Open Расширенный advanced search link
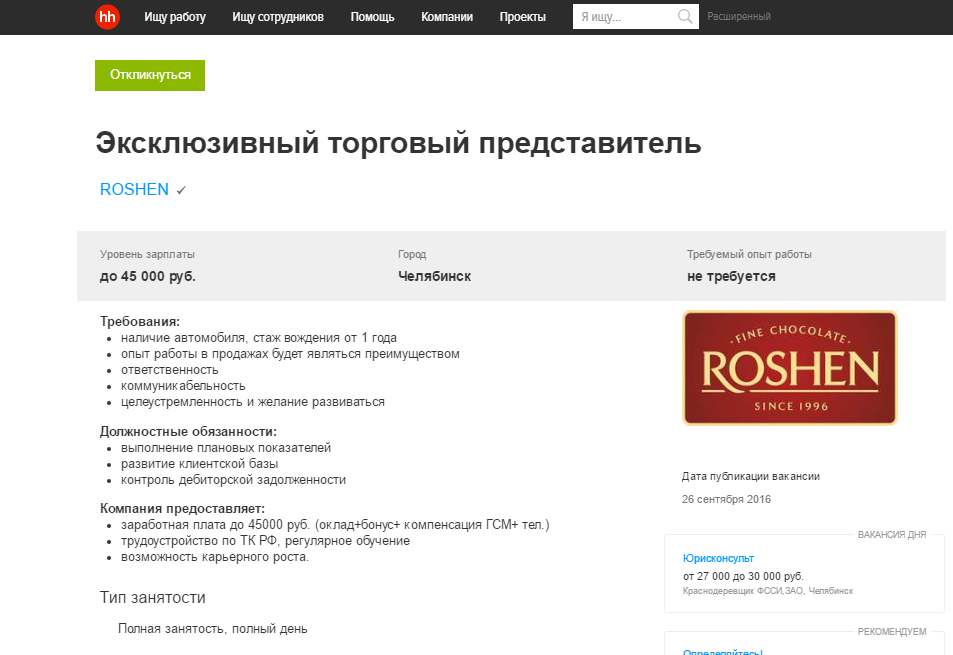The image size is (953, 655). click(739, 17)
